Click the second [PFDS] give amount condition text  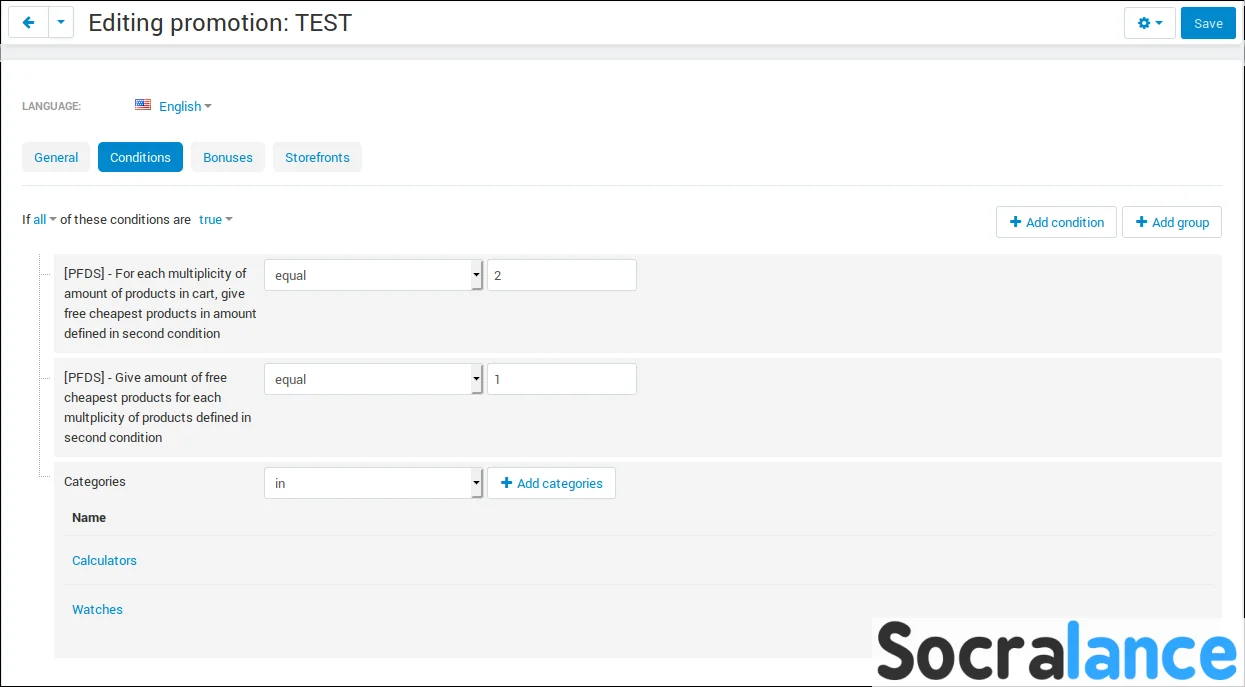click(x=158, y=407)
